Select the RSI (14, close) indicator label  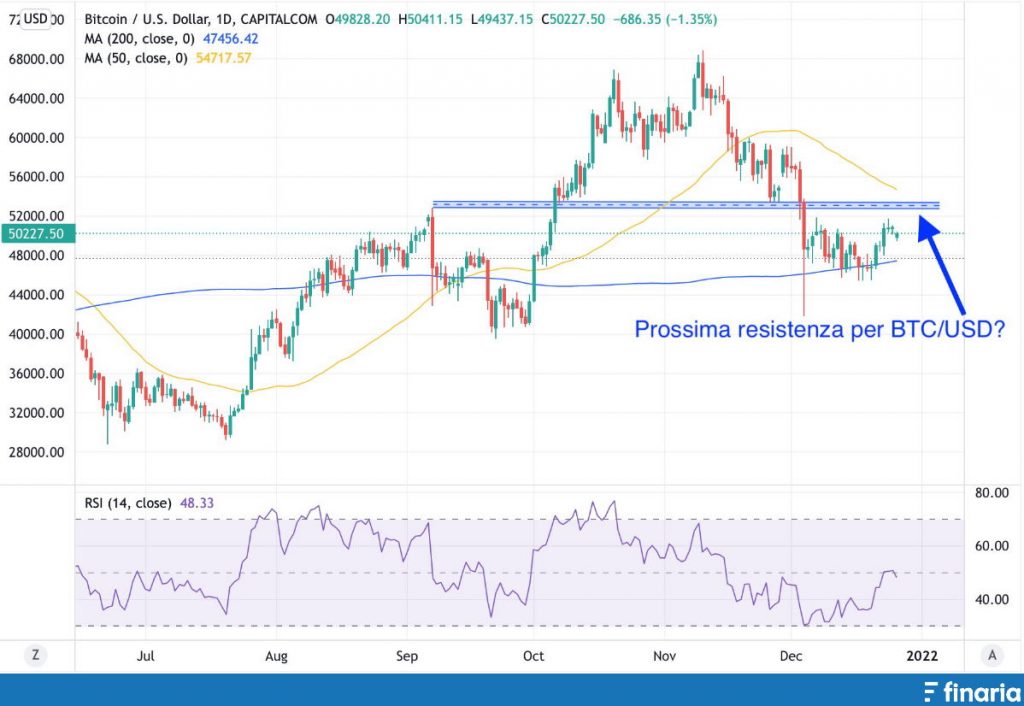[x=128, y=503]
